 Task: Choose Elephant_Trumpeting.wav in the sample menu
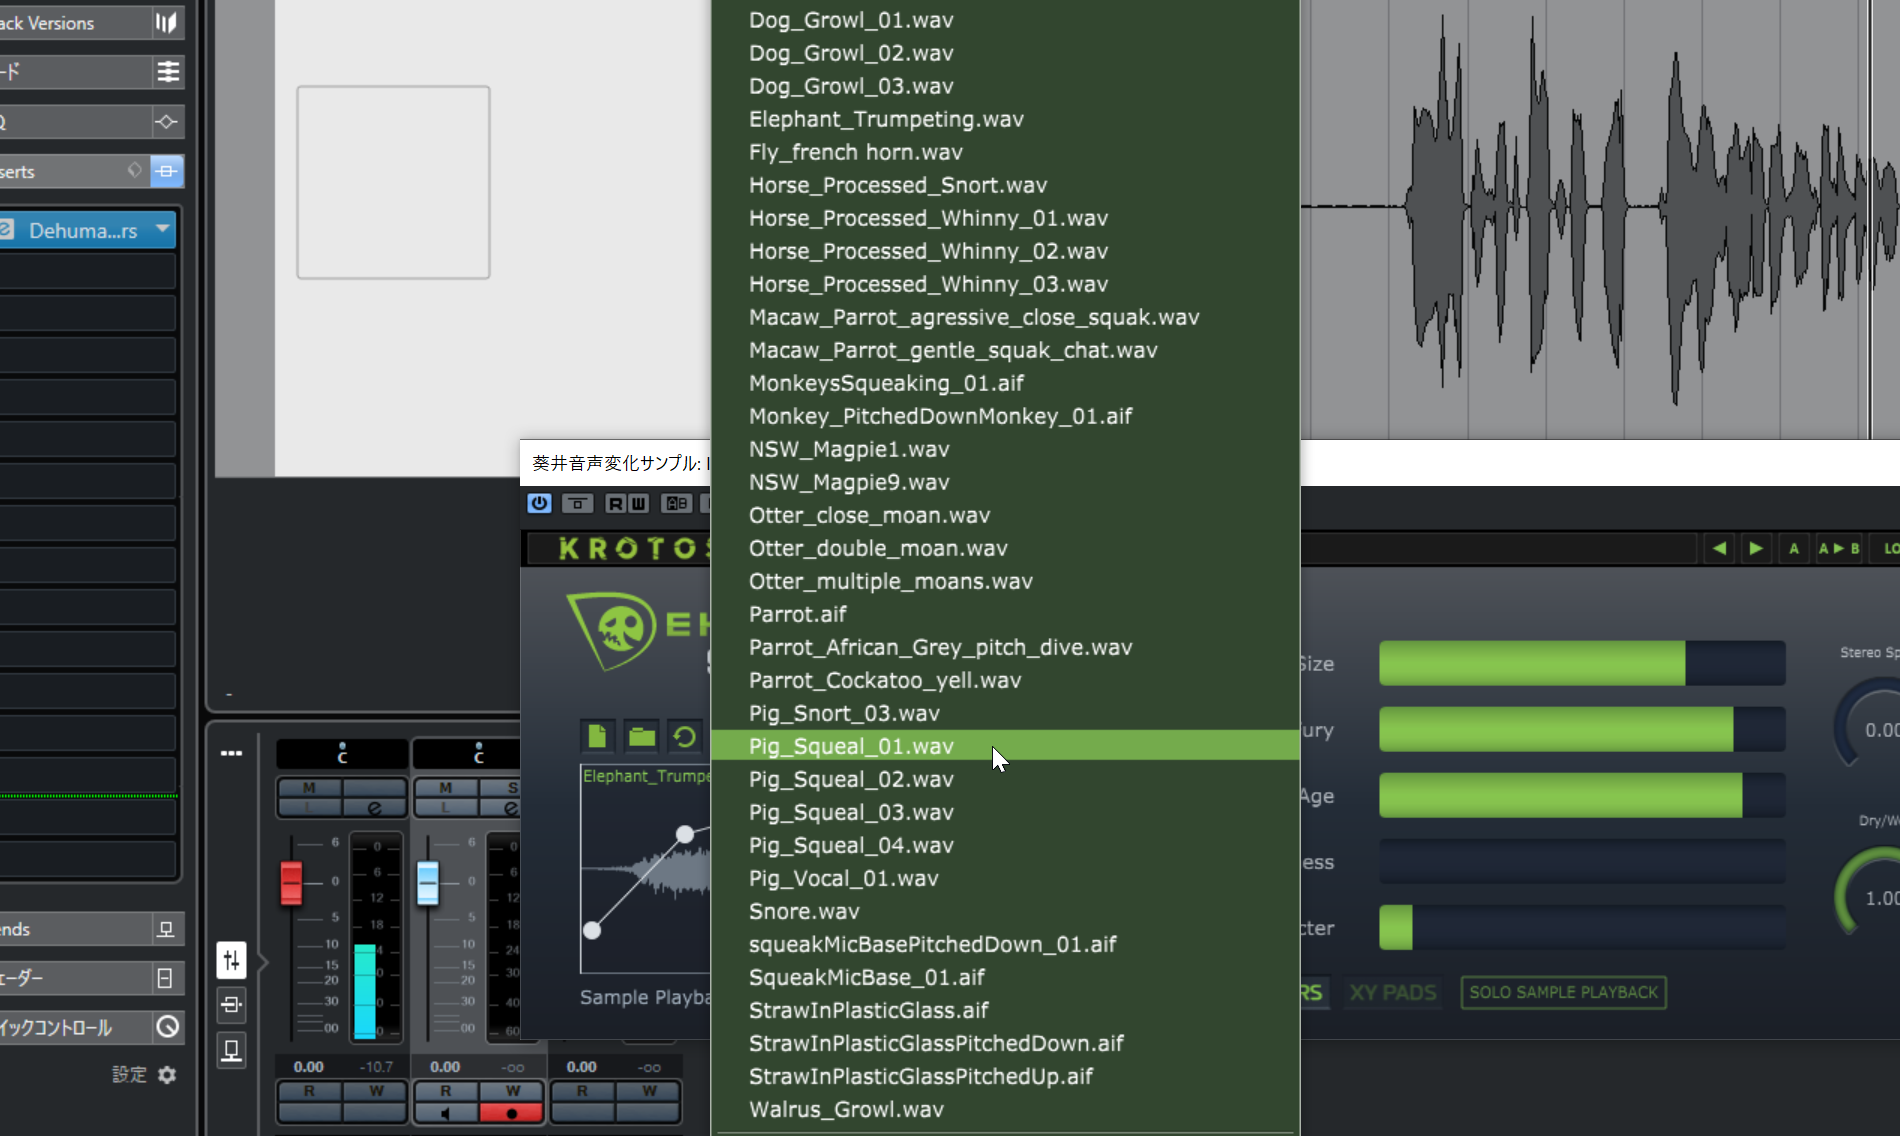pyautogui.click(x=1005, y=119)
